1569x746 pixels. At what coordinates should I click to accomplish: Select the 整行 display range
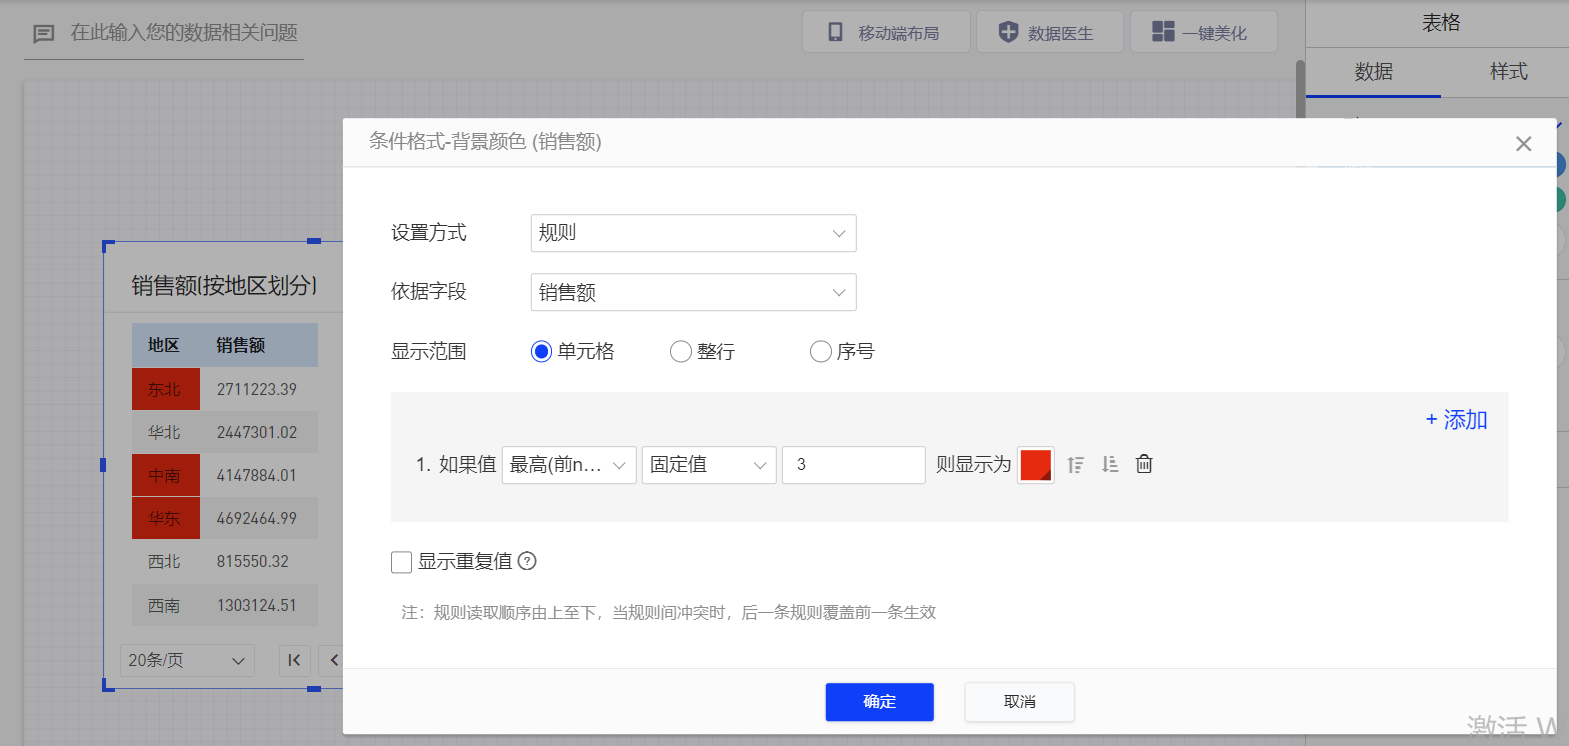[x=681, y=351]
